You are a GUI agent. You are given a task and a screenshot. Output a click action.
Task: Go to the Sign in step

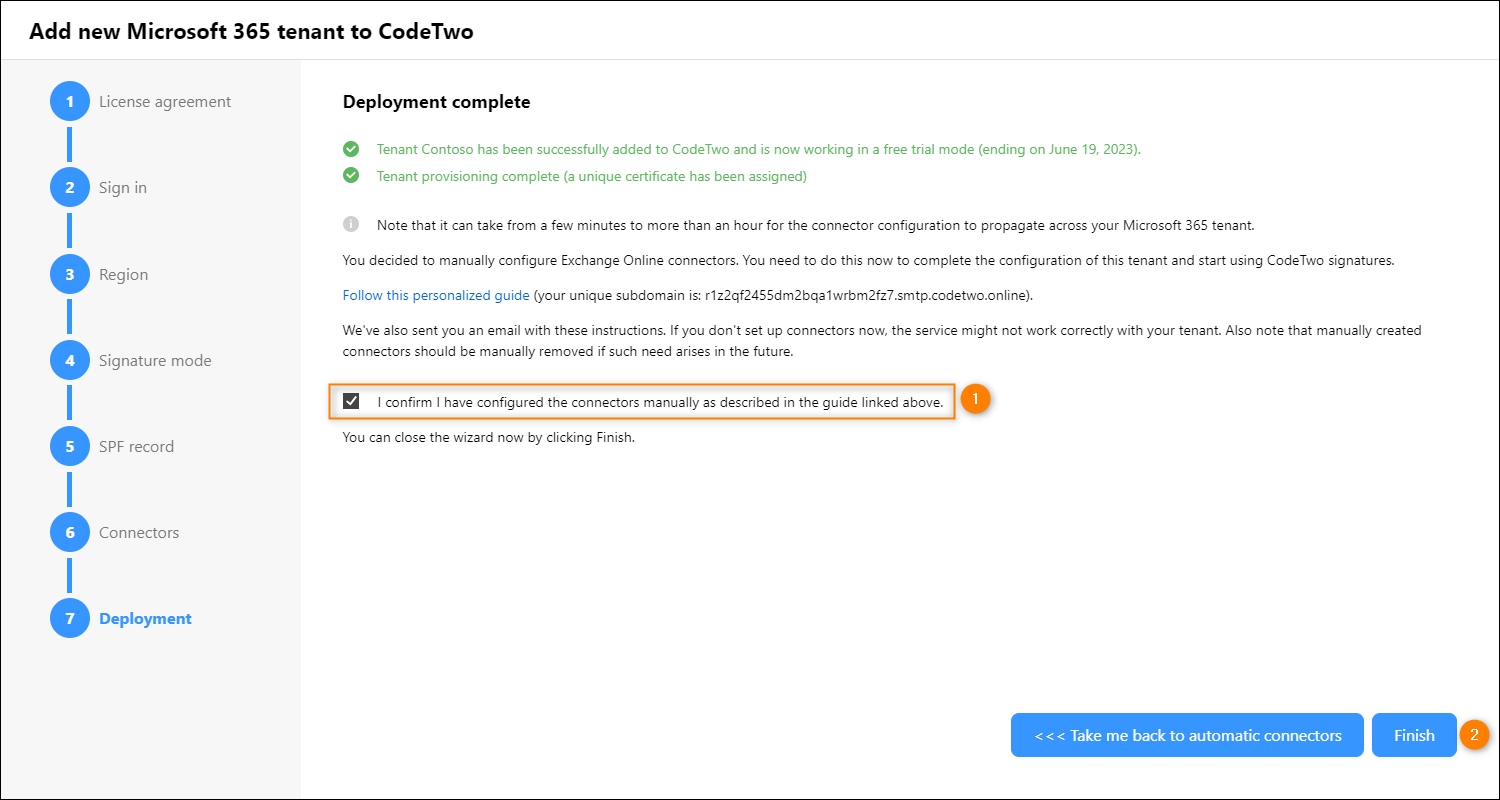(x=123, y=188)
